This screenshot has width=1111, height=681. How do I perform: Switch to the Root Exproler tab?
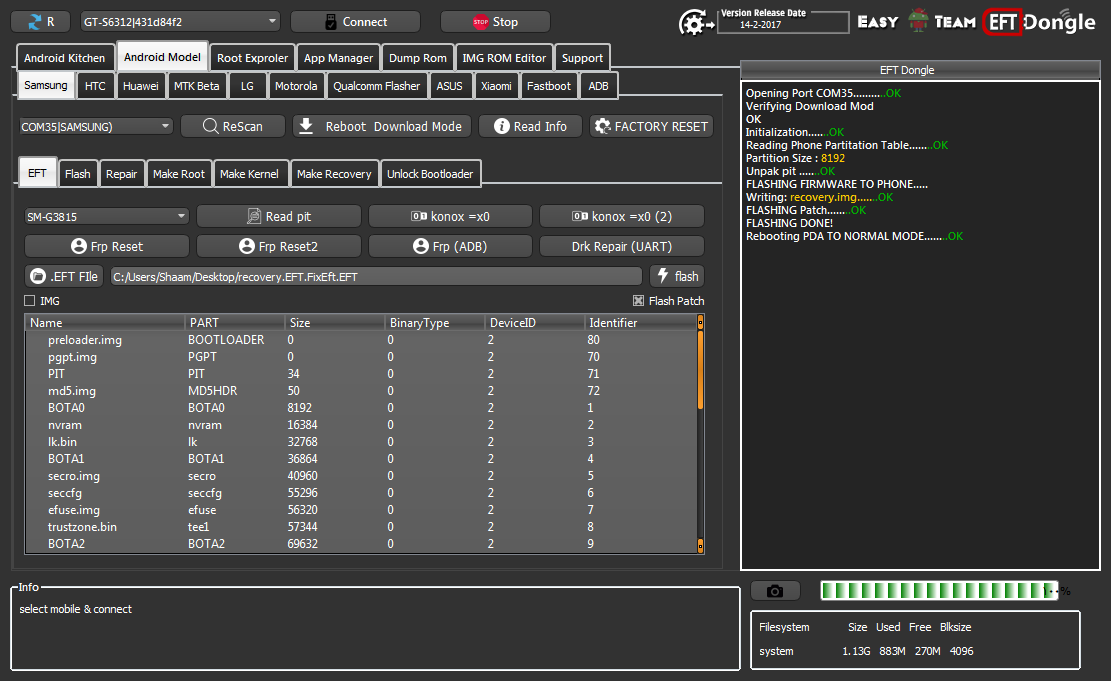252,57
